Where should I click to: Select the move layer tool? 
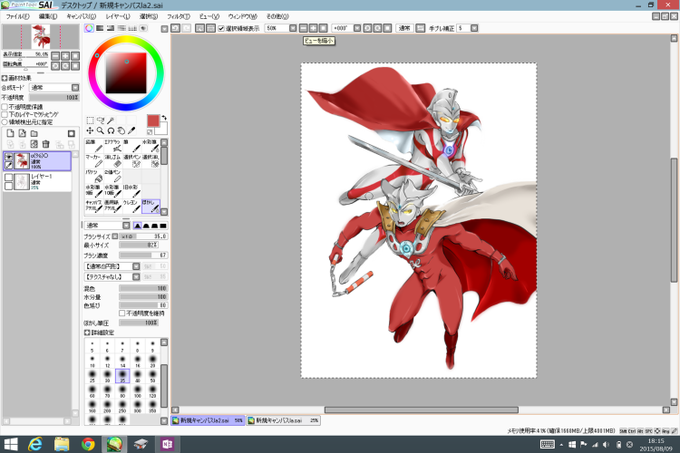tap(90, 130)
